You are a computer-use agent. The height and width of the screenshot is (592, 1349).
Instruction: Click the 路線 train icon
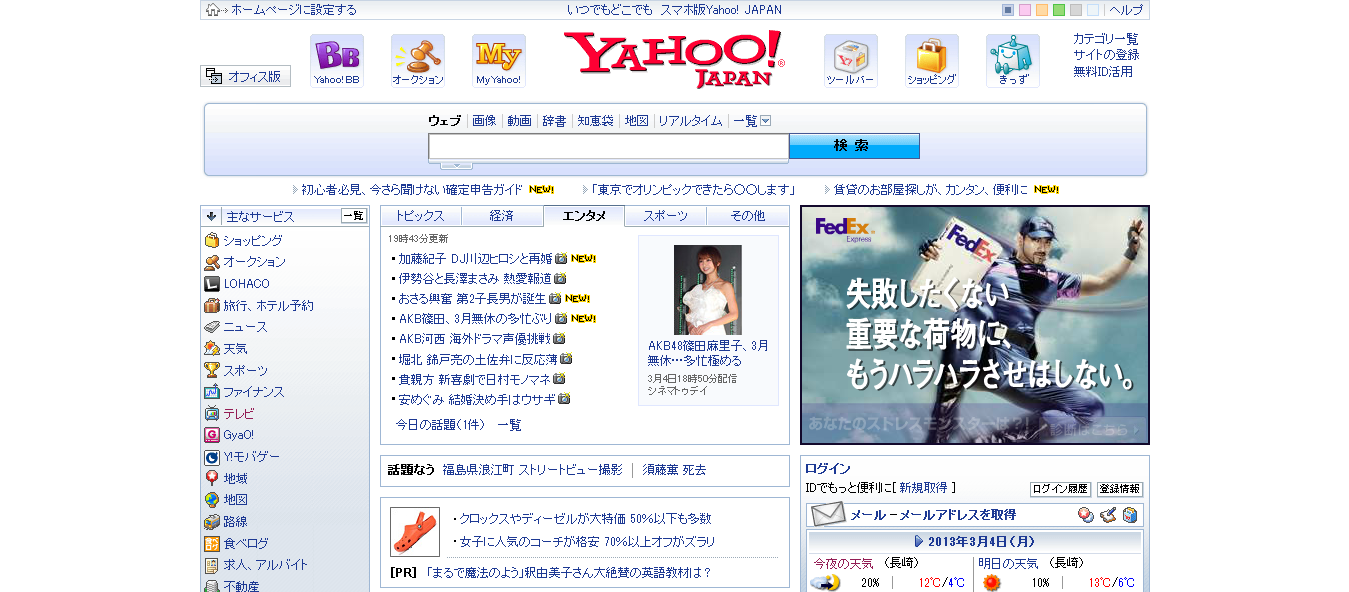tap(212, 522)
